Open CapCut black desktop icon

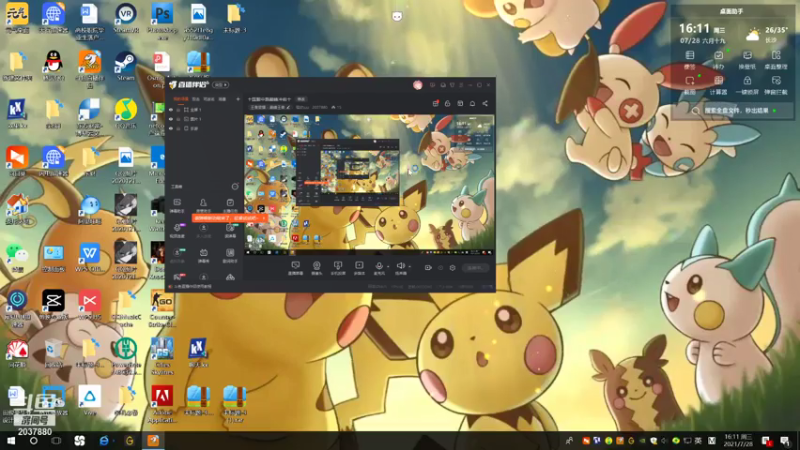click(x=54, y=305)
